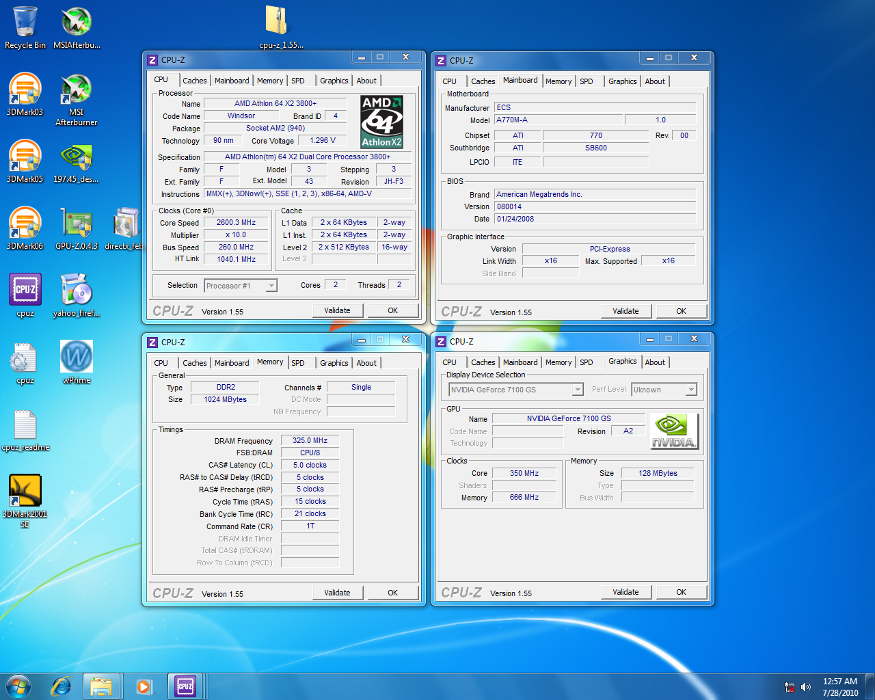Switch to CPU tab in Memory window
The width and height of the screenshot is (875, 700).
(x=161, y=363)
